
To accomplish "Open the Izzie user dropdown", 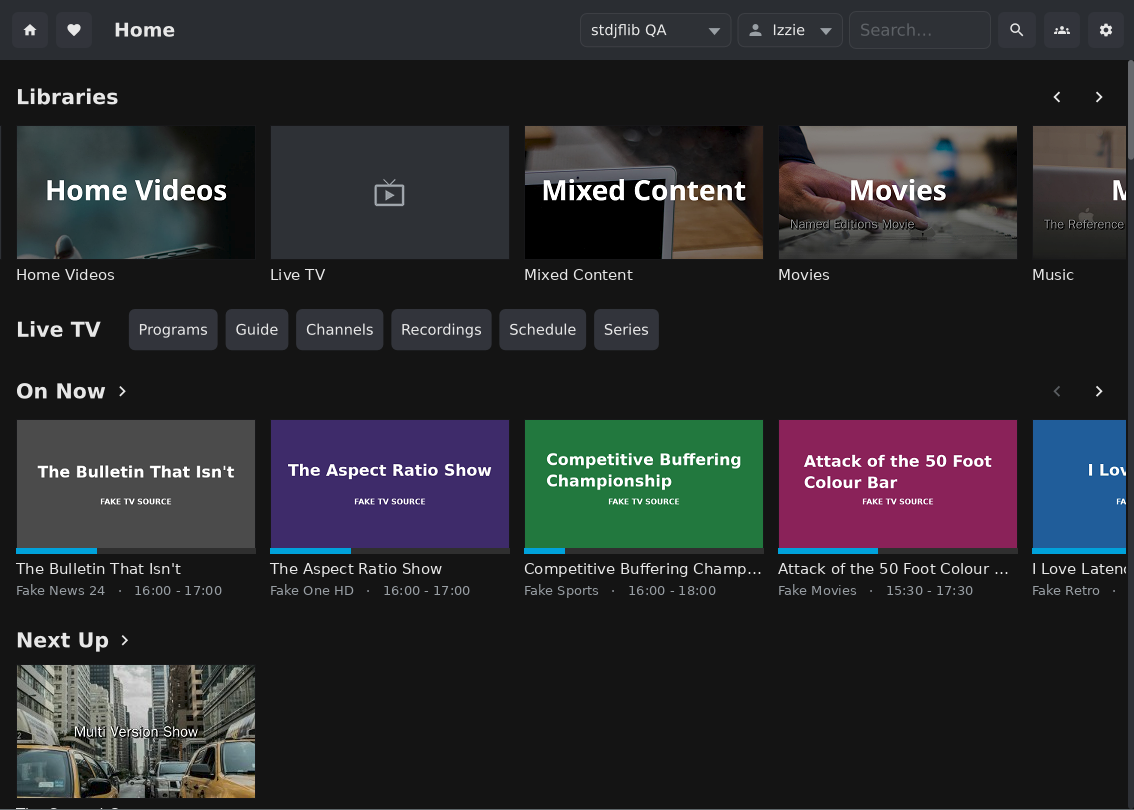I will (x=790, y=30).
